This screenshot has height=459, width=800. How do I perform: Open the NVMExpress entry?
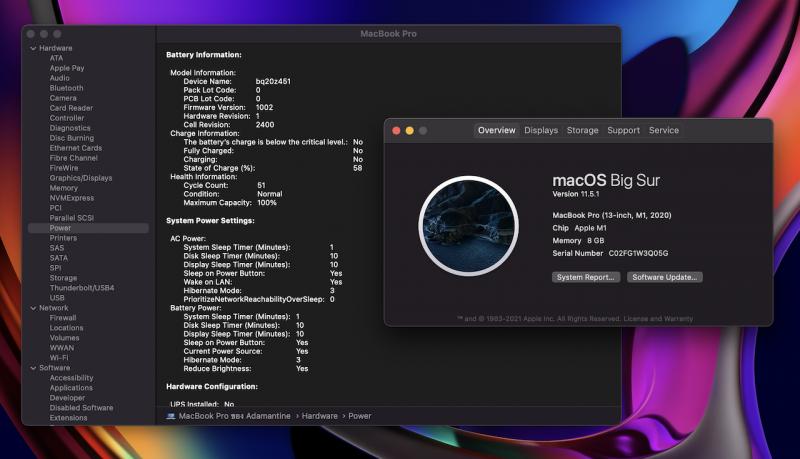coord(71,198)
